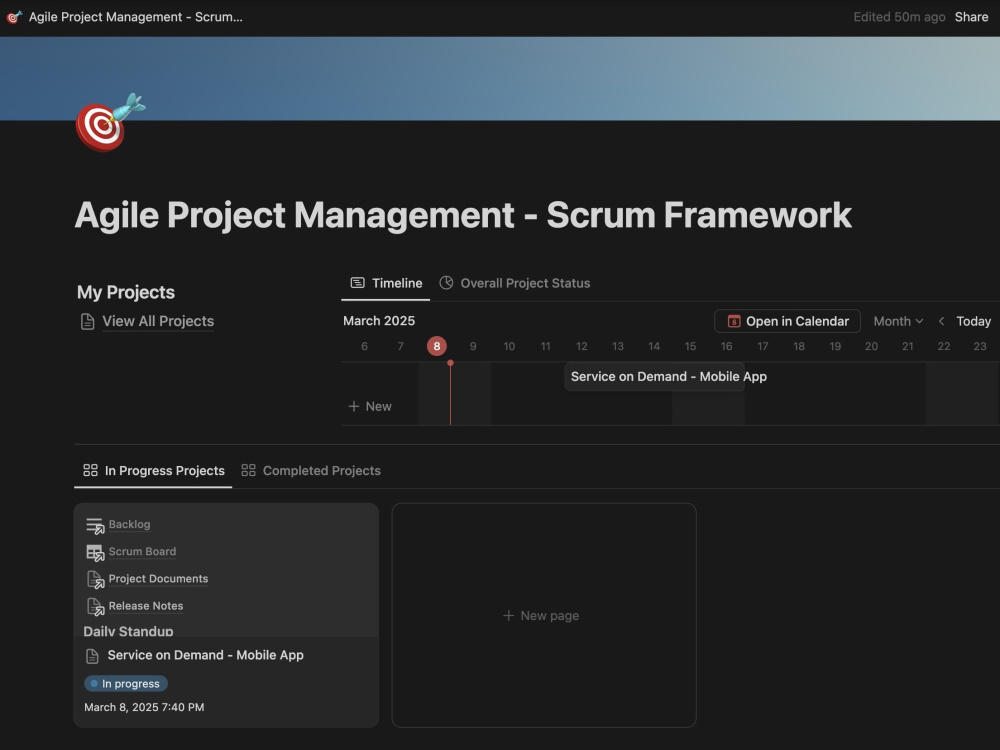Click the red calendar icon in Open in Calendar
This screenshot has height=750, width=1000.
734,321
